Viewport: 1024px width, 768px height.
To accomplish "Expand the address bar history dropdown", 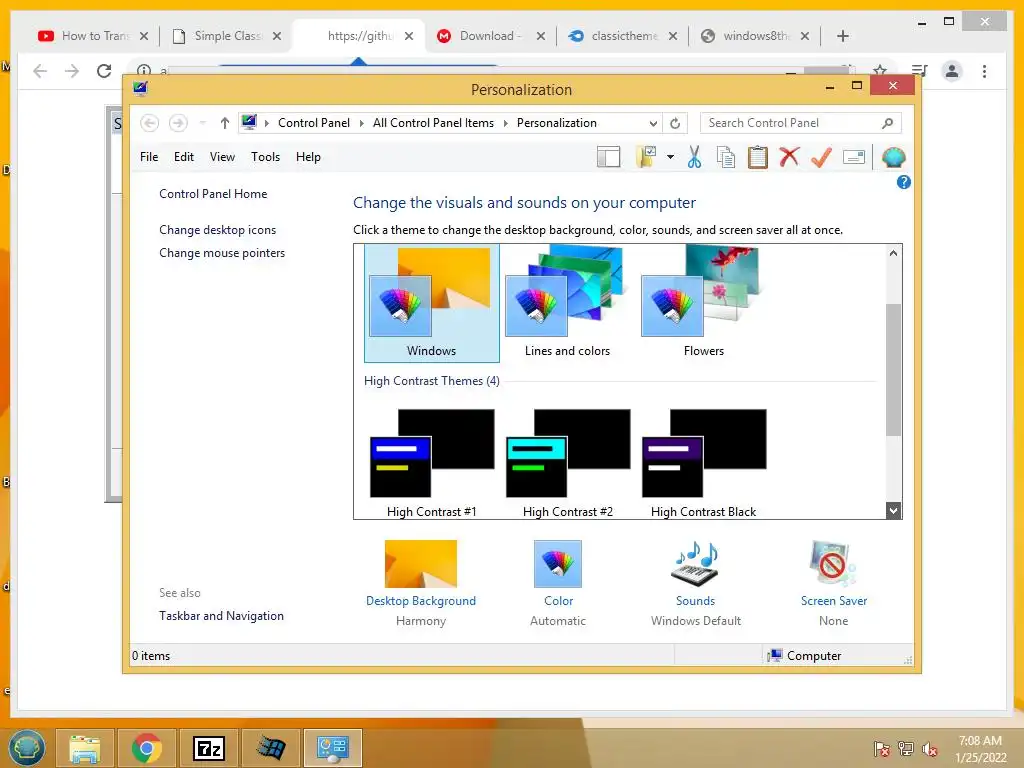I will 653,123.
